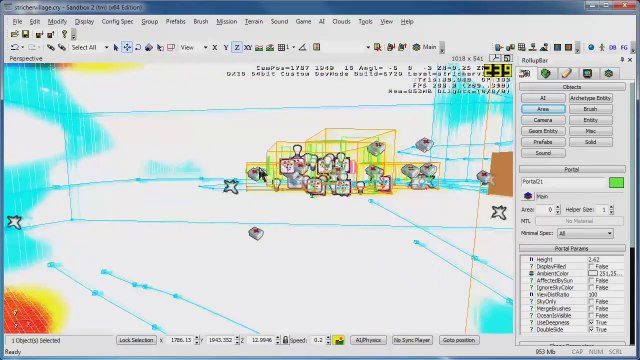Open the Mission menu
Viewport: 640px width, 360px height.
coord(227,22)
